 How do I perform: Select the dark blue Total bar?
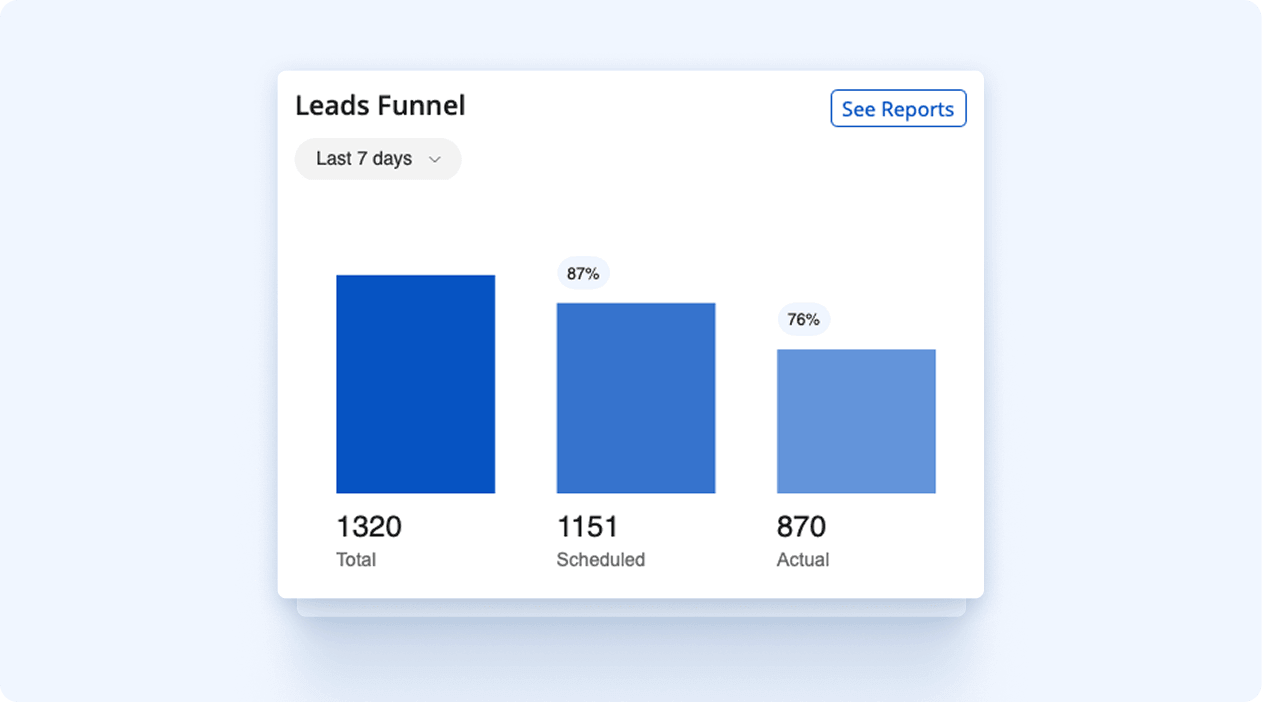(415, 384)
